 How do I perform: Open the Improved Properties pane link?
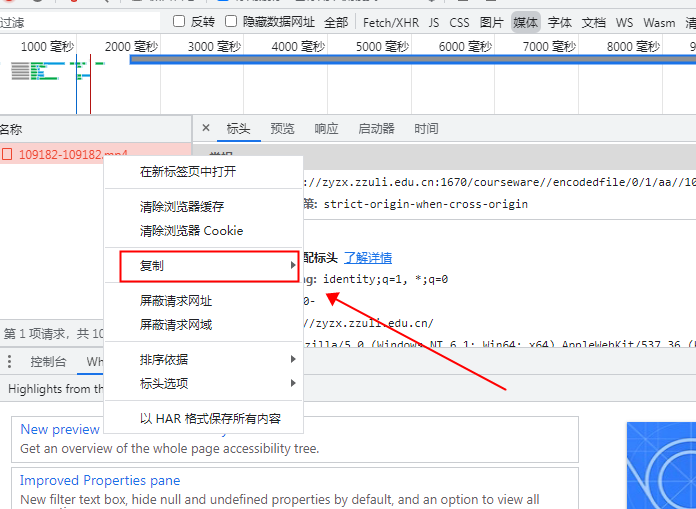(100, 480)
